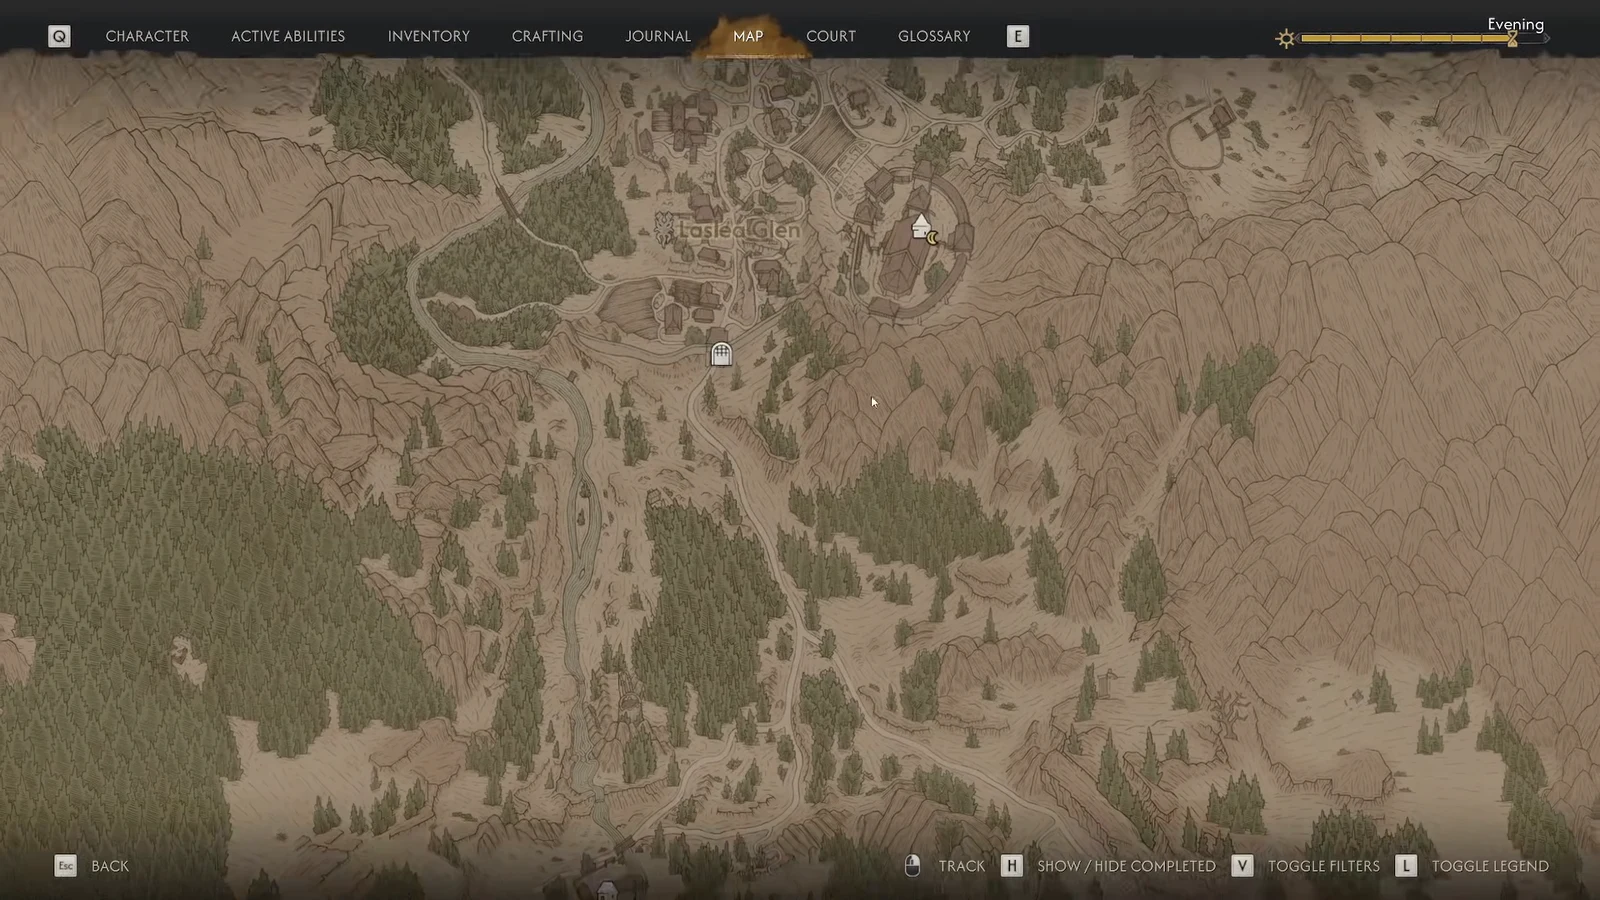The image size is (1600, 900).
Task: Open the Journal tab
Action: click(658, 36)
